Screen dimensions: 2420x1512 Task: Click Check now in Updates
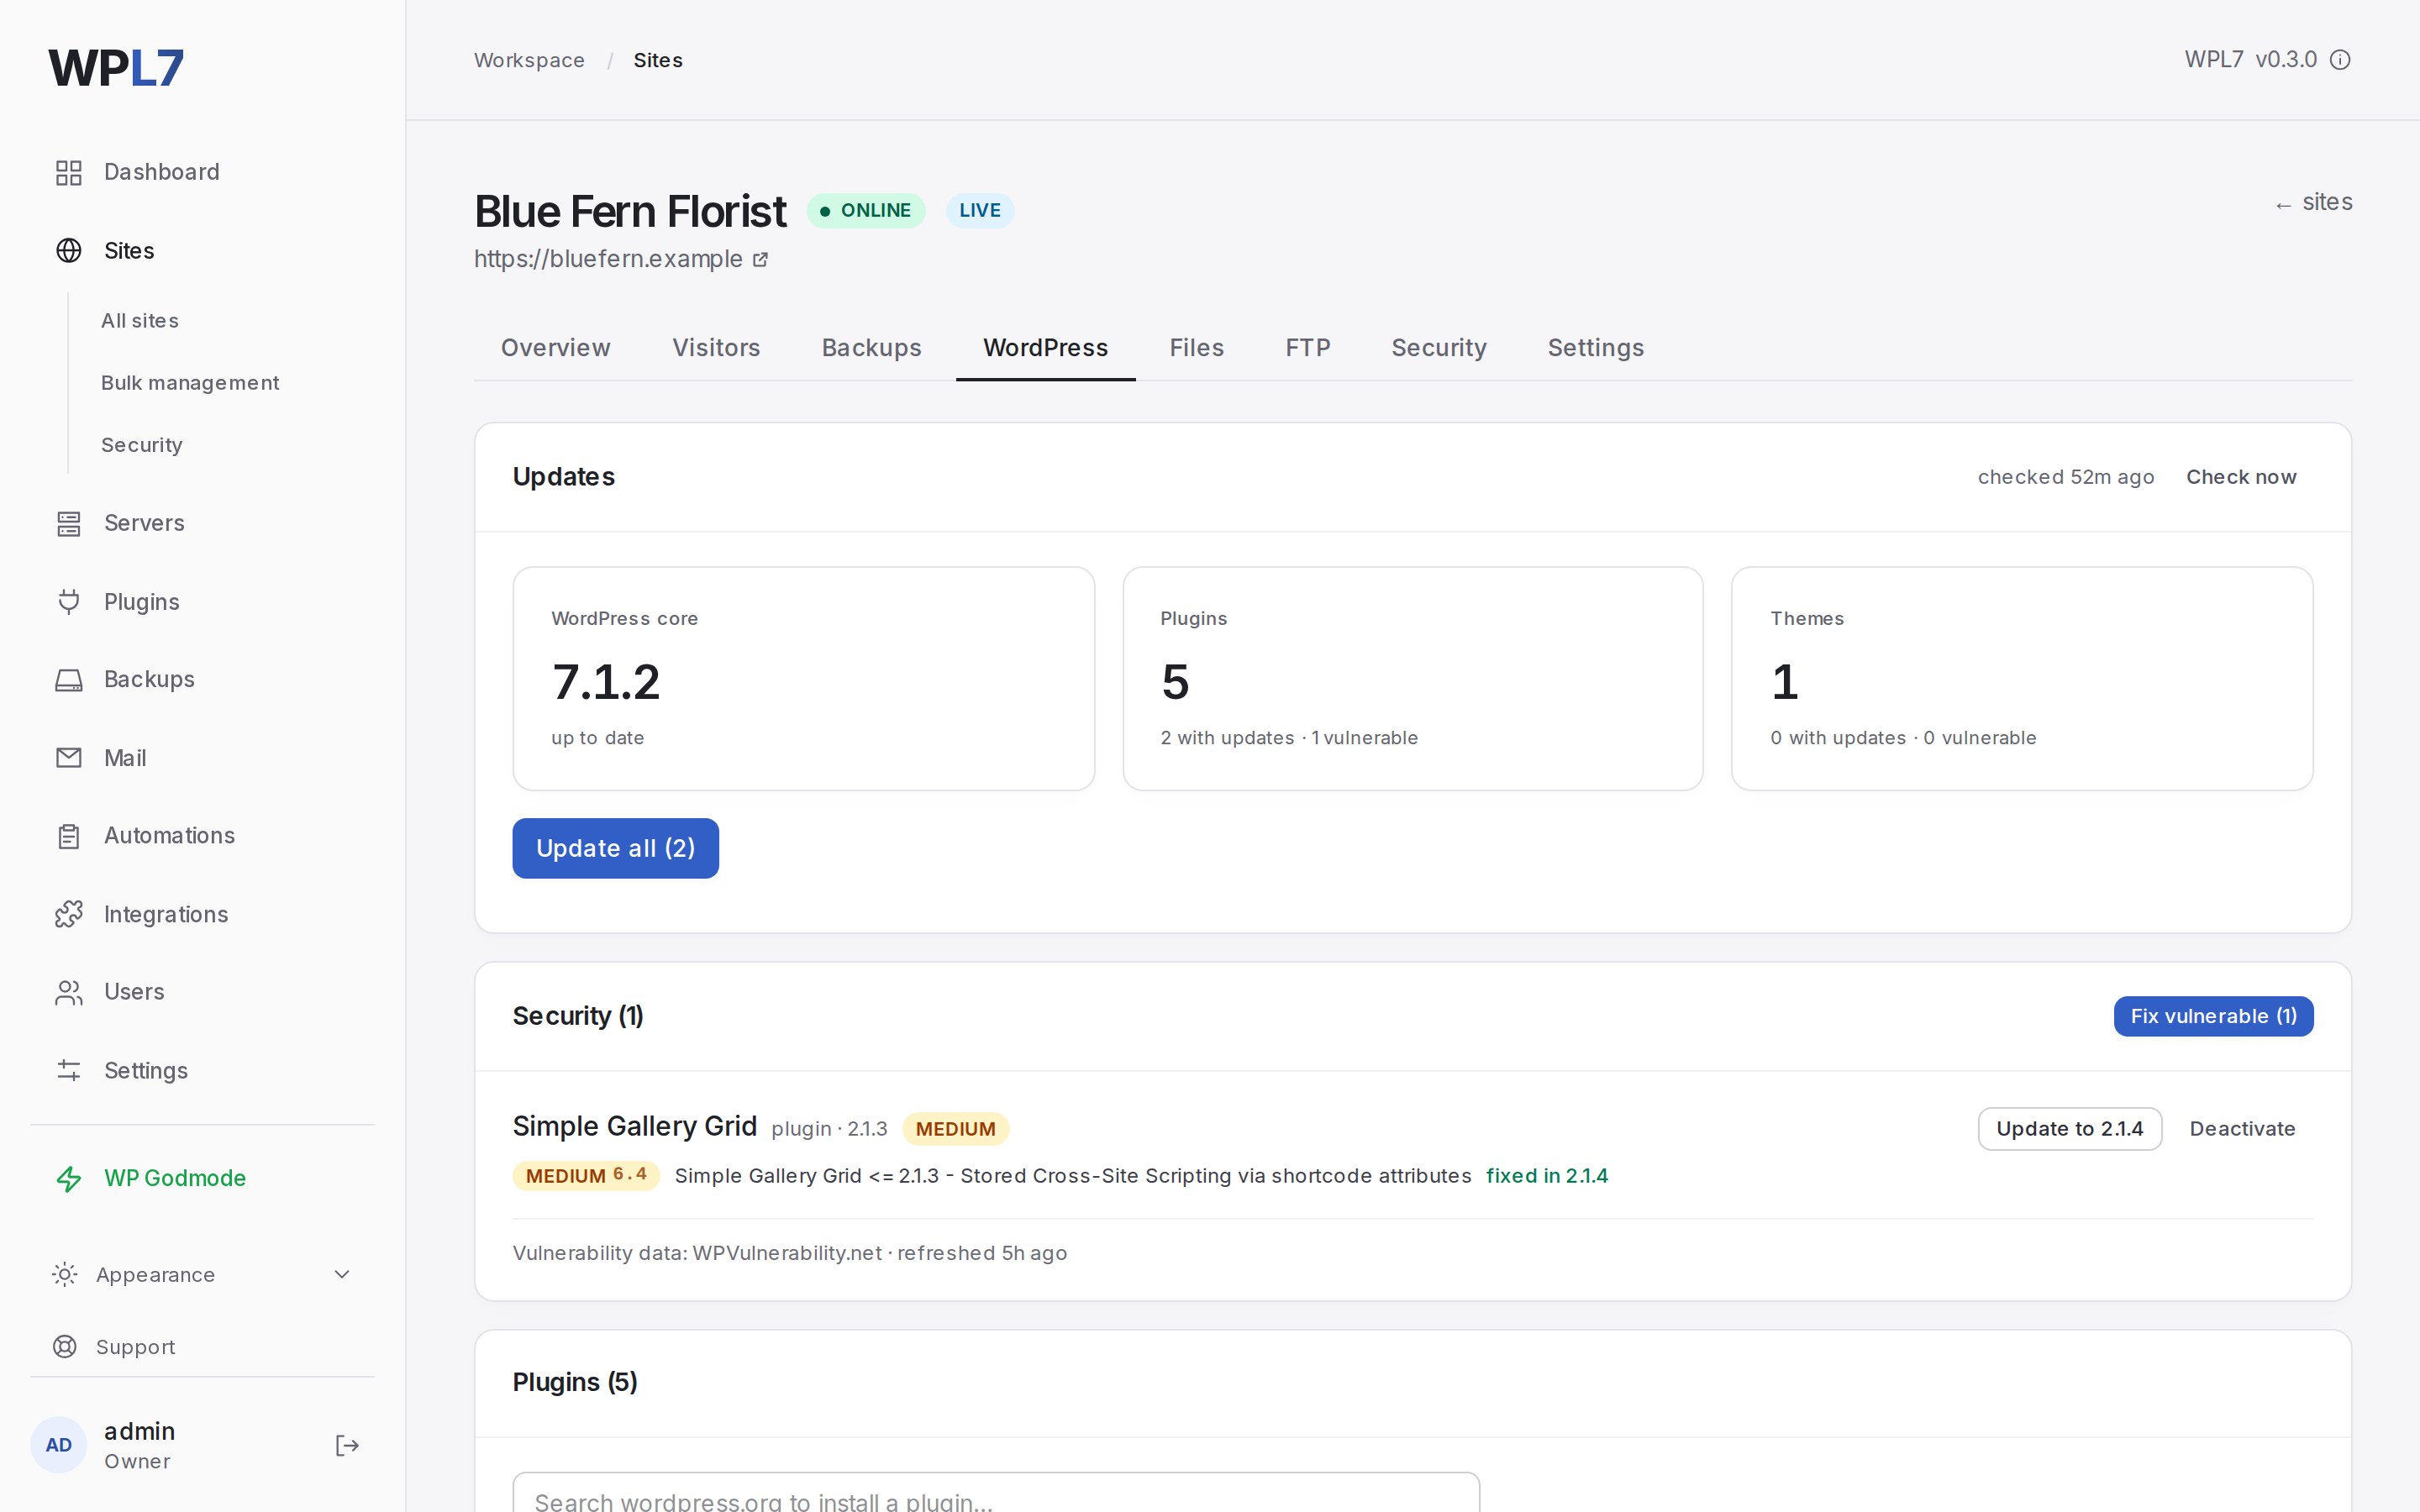(2240, 477)
